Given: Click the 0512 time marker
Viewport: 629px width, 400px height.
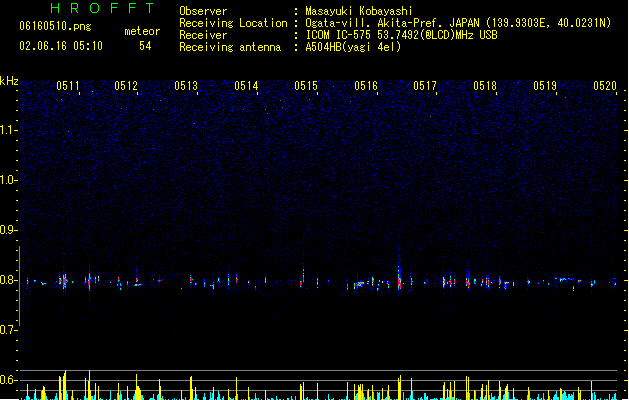Looking at the screenshot, I should click(126, 86).
